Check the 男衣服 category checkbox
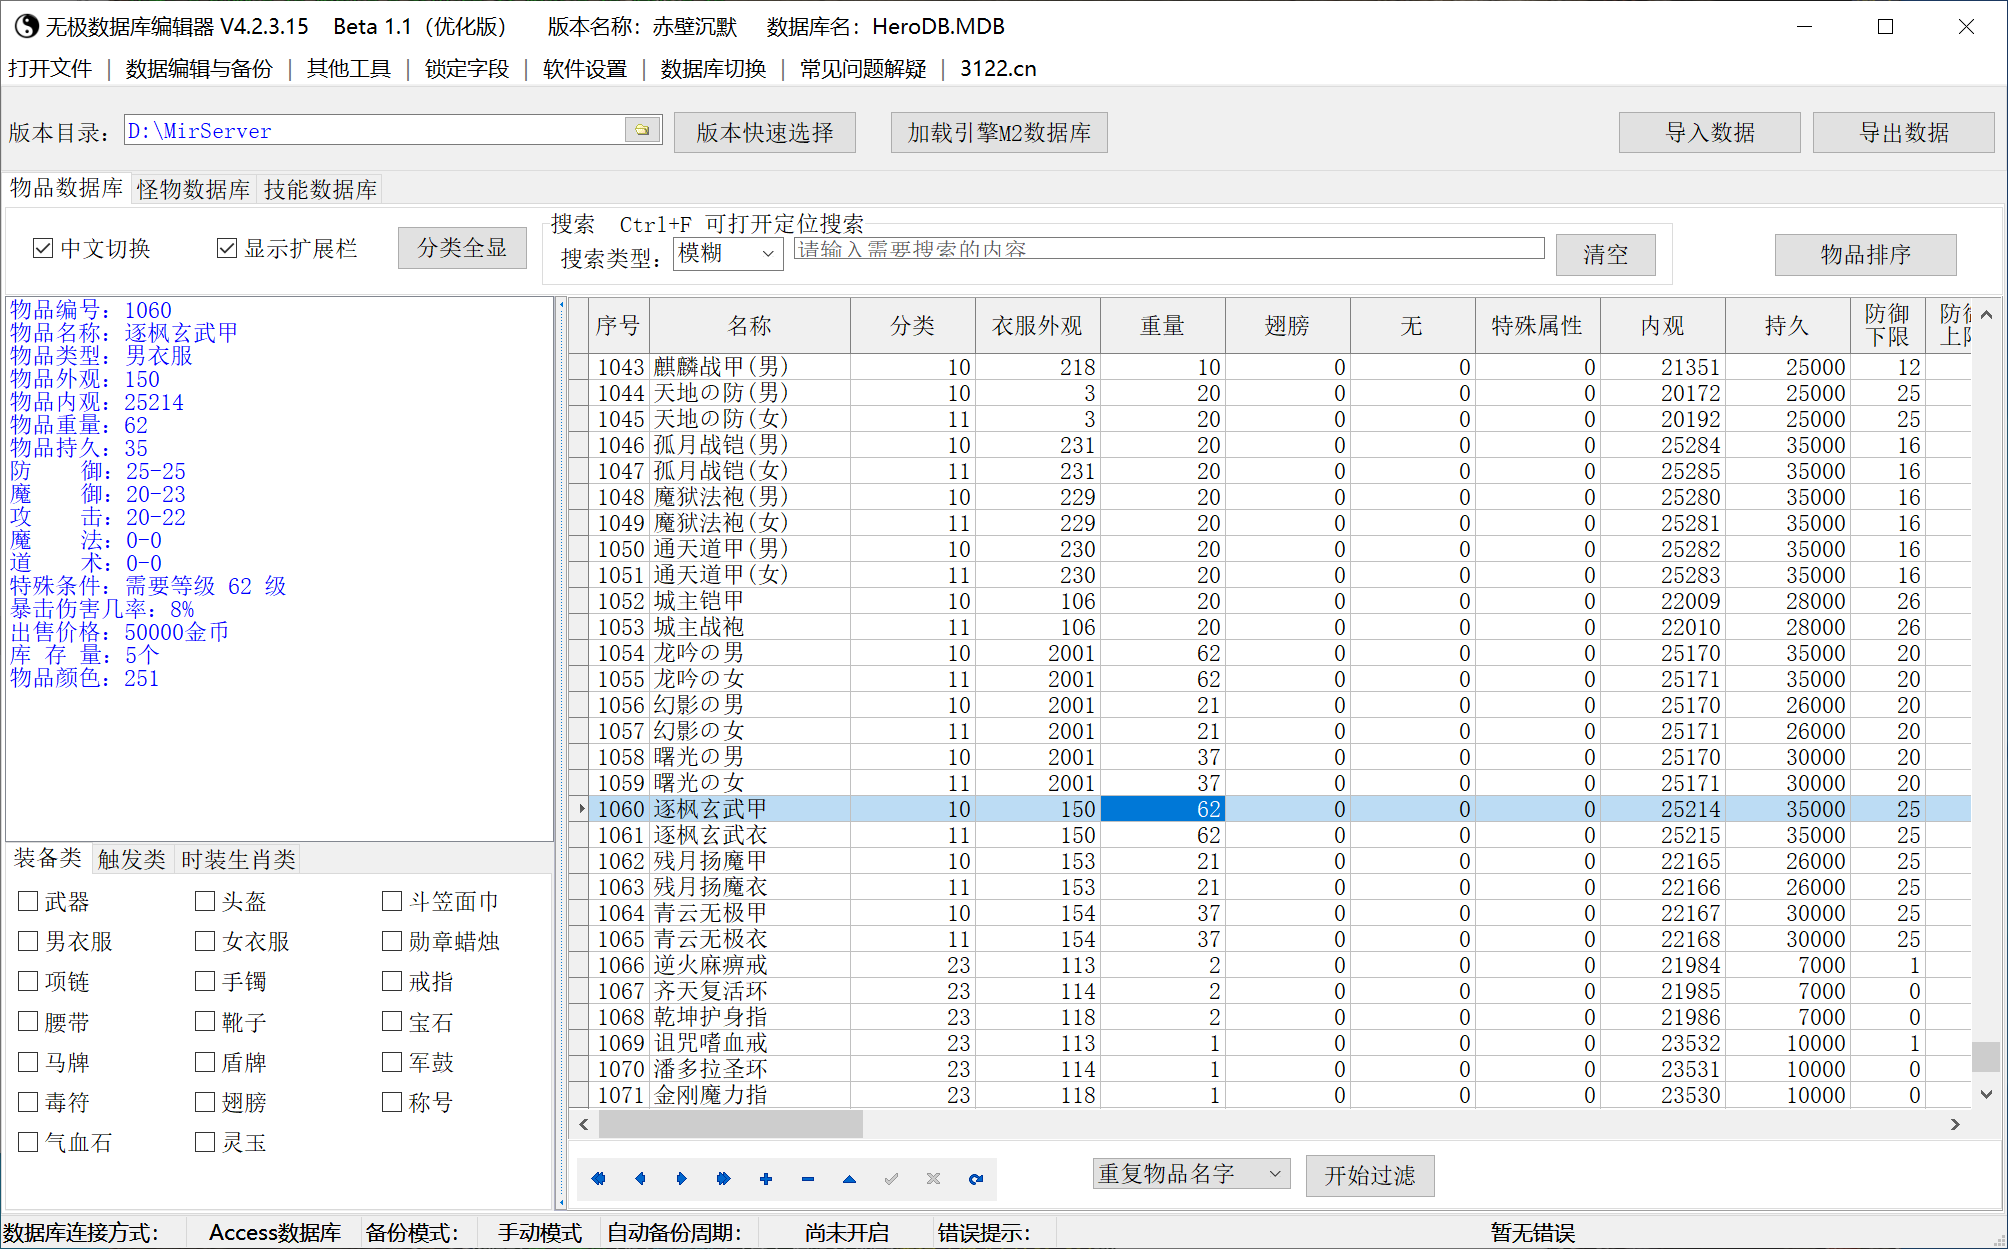The height and width of the screenshot is (1249, 2008). pyautogui.click(x=28, y=941)
